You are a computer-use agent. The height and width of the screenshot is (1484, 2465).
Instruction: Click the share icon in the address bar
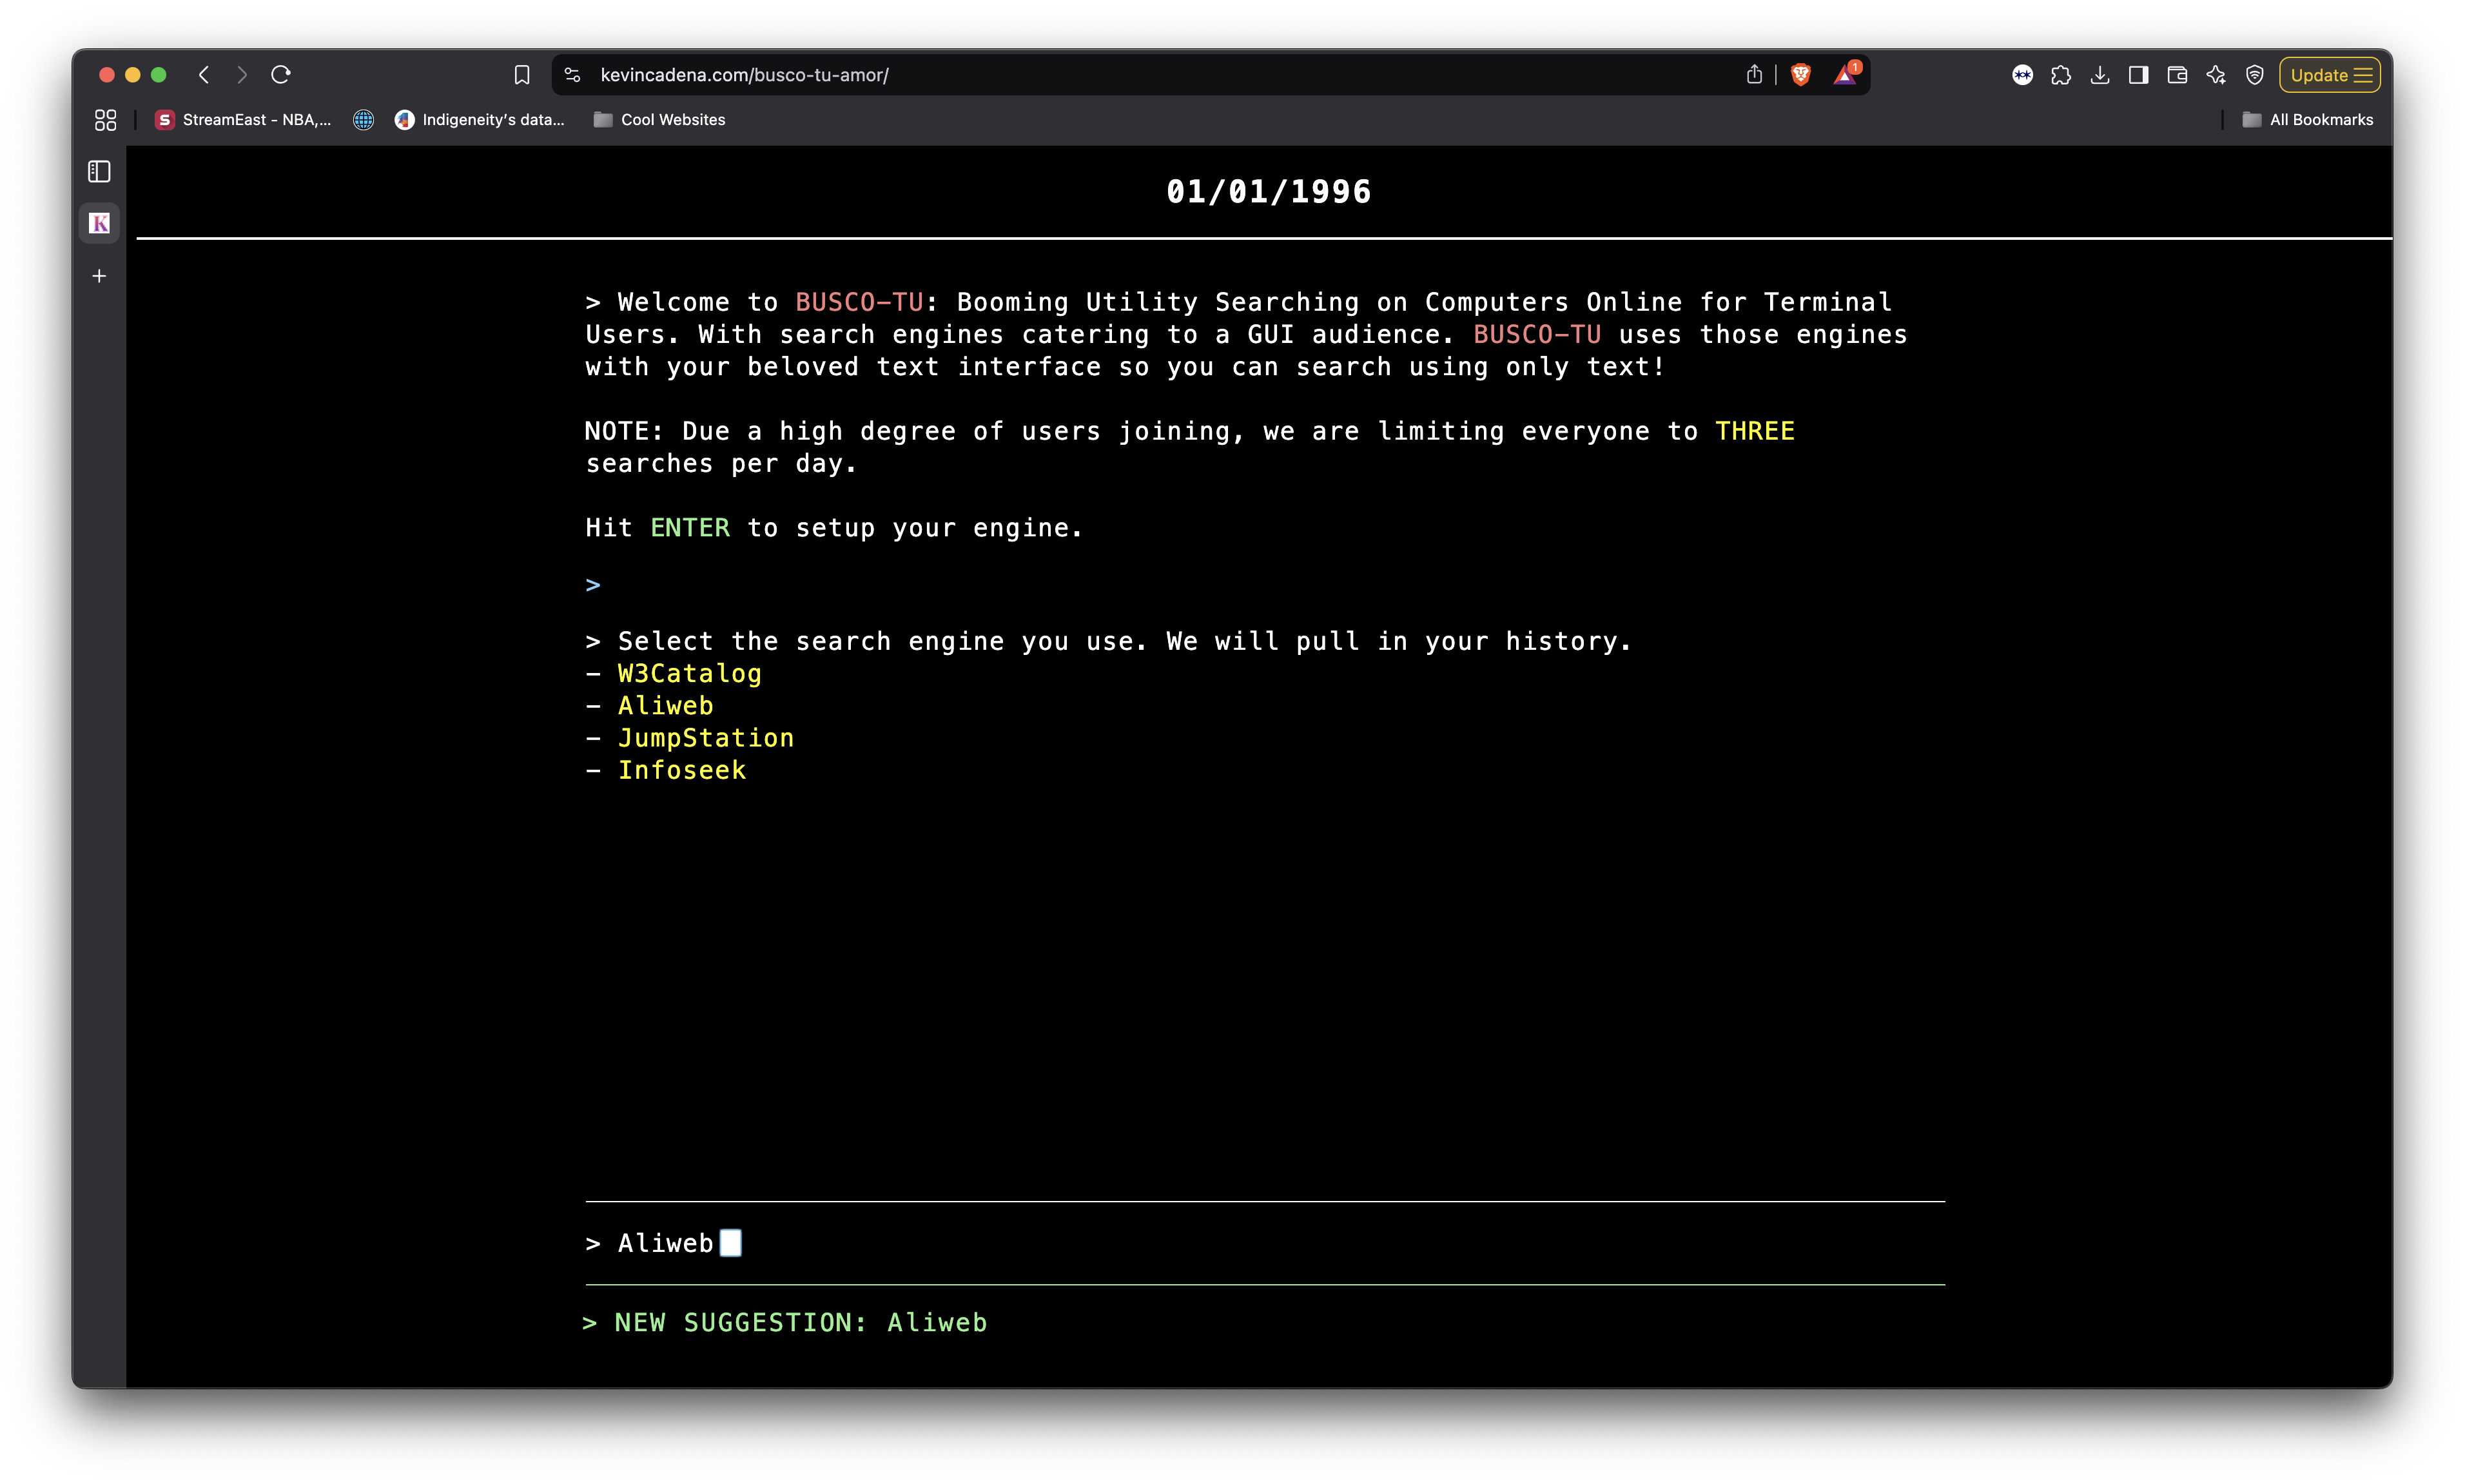point(1754,75)
